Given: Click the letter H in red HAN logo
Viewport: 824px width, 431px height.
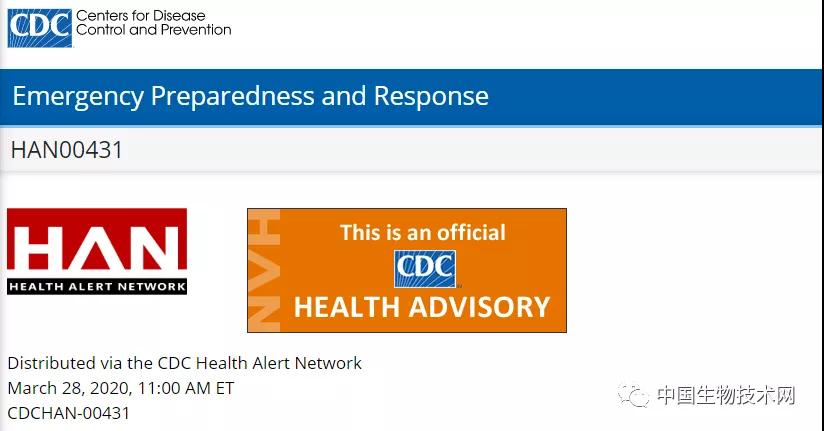Looking at the screenshot, I should (x=35, y=248).
